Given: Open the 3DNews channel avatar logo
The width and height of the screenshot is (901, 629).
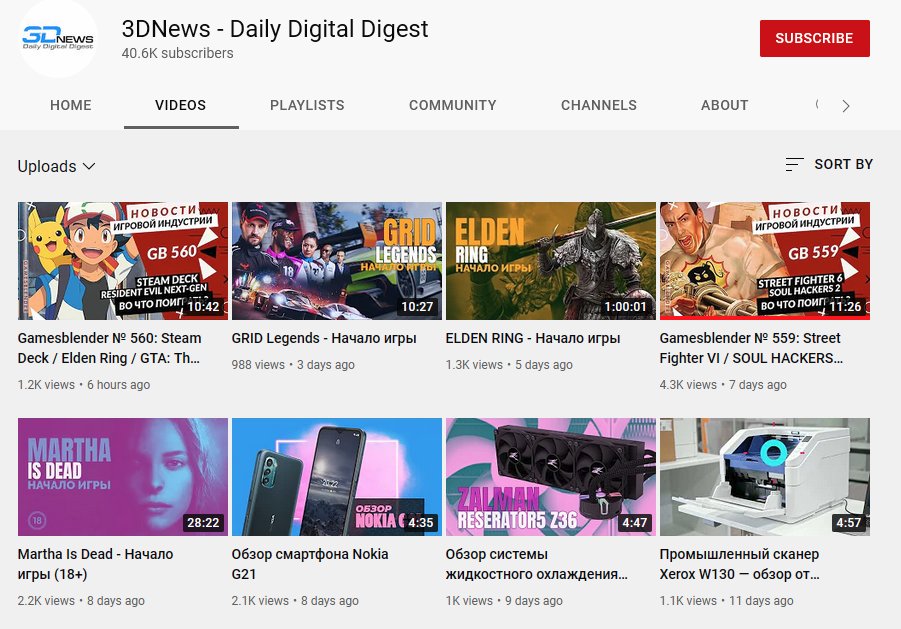Looking at the screenshot, I should click(58, 38).
